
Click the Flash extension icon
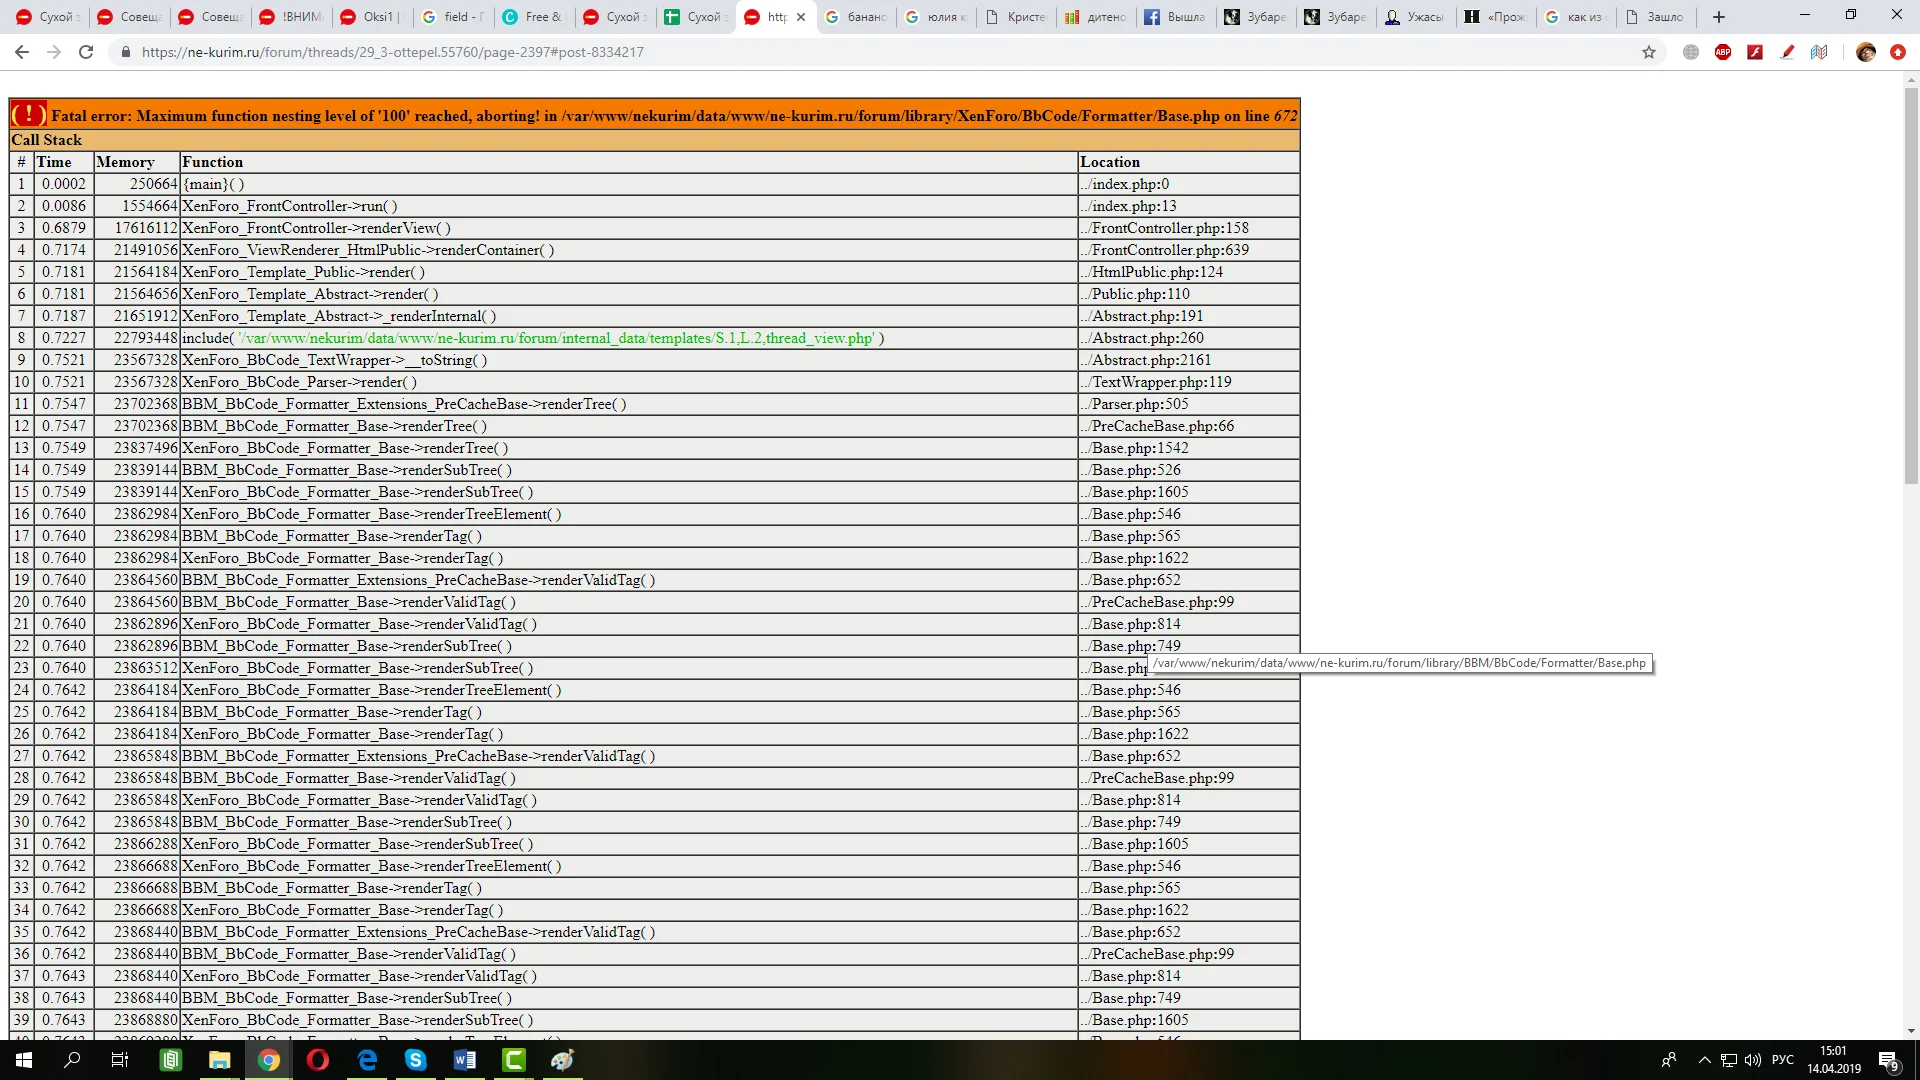[x=1755, y=52]
